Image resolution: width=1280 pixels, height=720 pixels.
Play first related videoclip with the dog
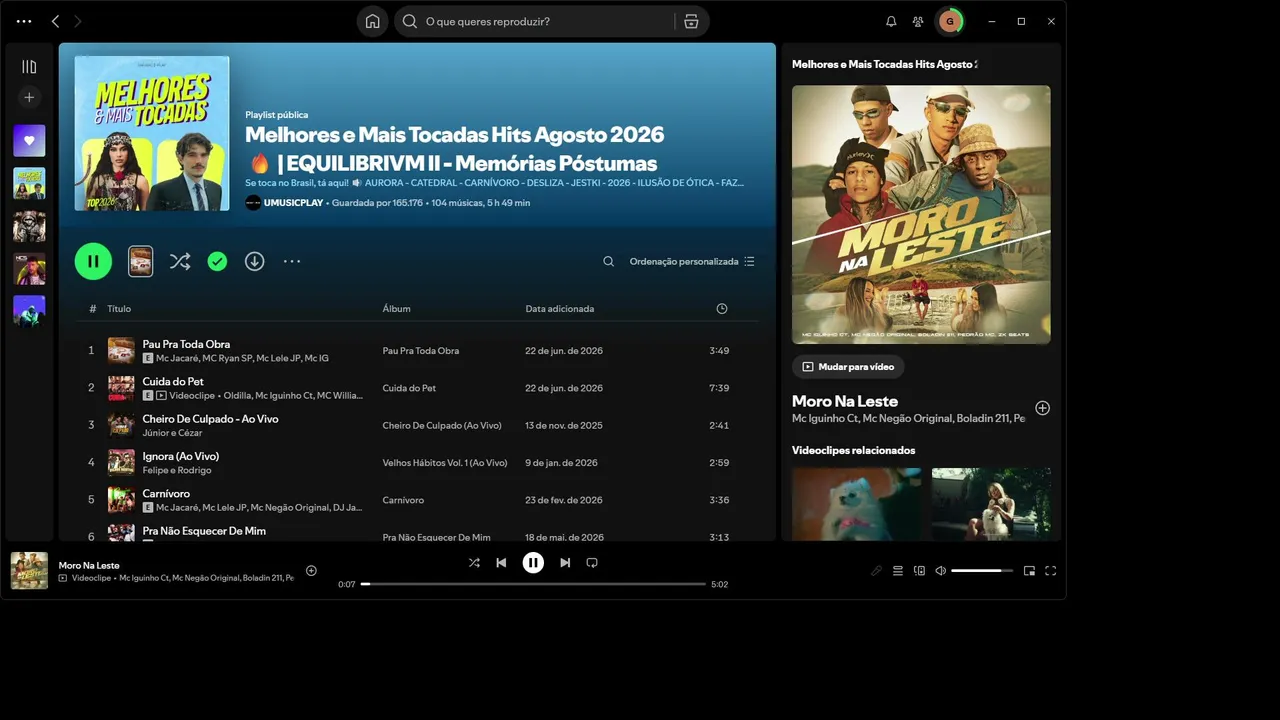tap(857, 504)
